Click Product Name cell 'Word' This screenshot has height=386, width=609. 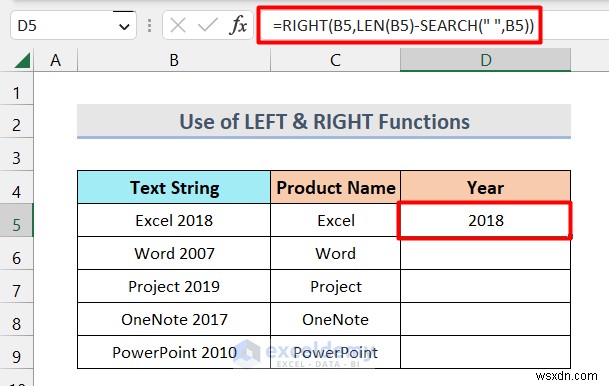336,253
